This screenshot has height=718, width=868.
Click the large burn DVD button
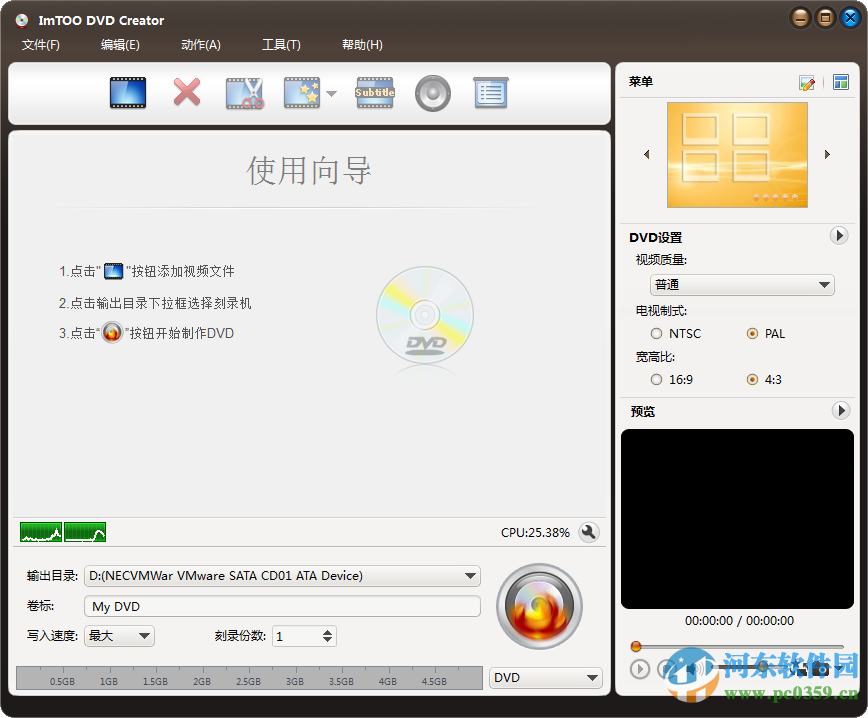(x=538, y=607)
